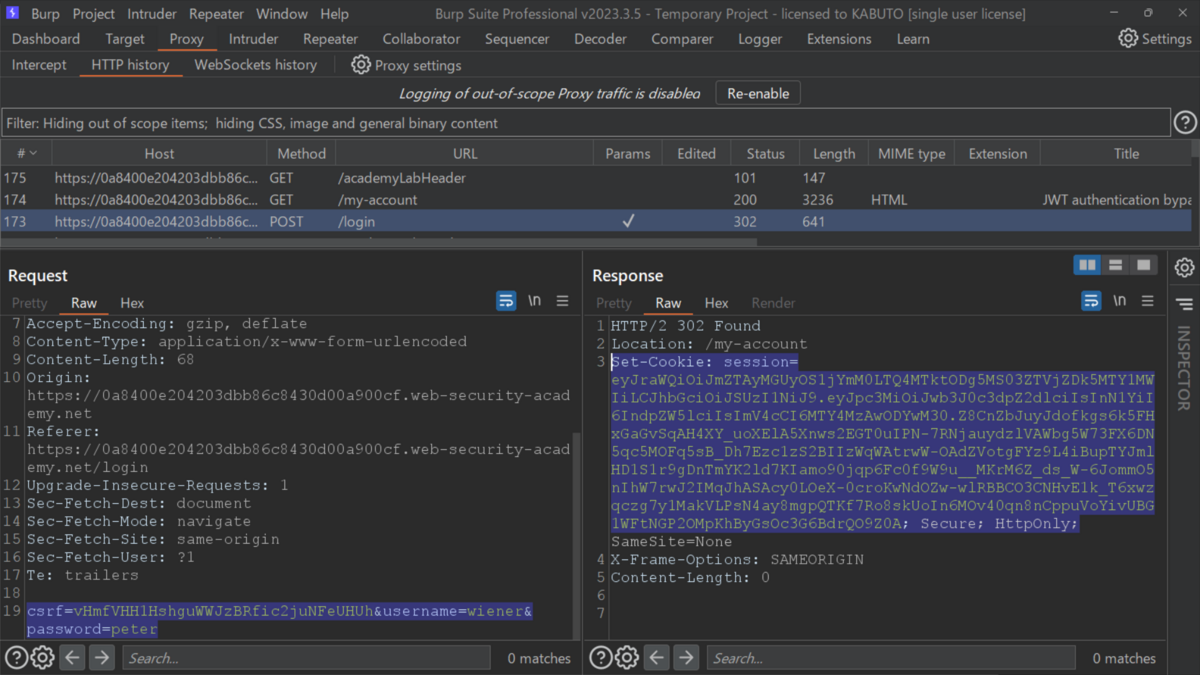The height and width of the screenshot is (675, 1200).
Task: Open the Response pane hamburger menu
Action: 1148,301
